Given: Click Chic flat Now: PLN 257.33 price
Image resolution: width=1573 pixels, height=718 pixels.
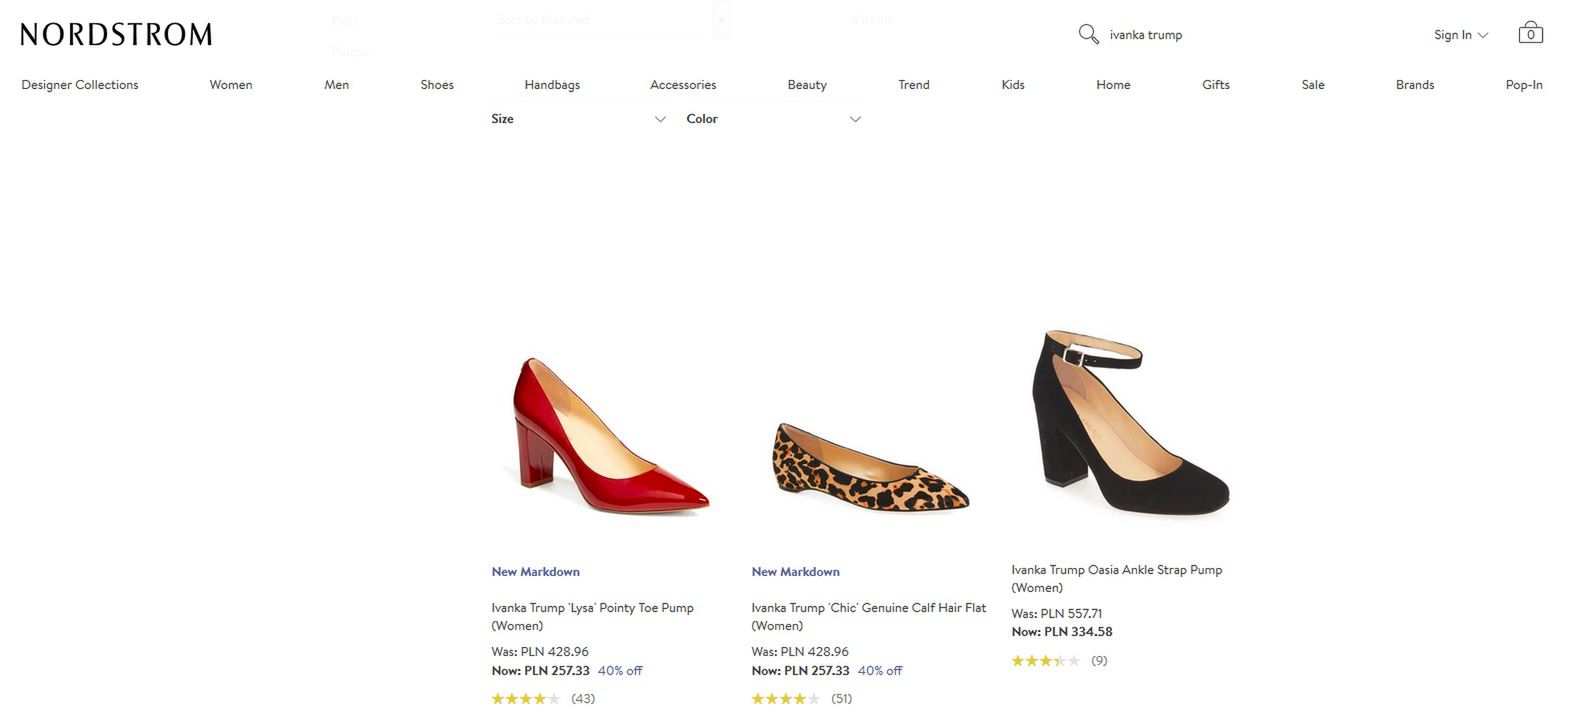Looking at the screenshot, I should 800,671.
